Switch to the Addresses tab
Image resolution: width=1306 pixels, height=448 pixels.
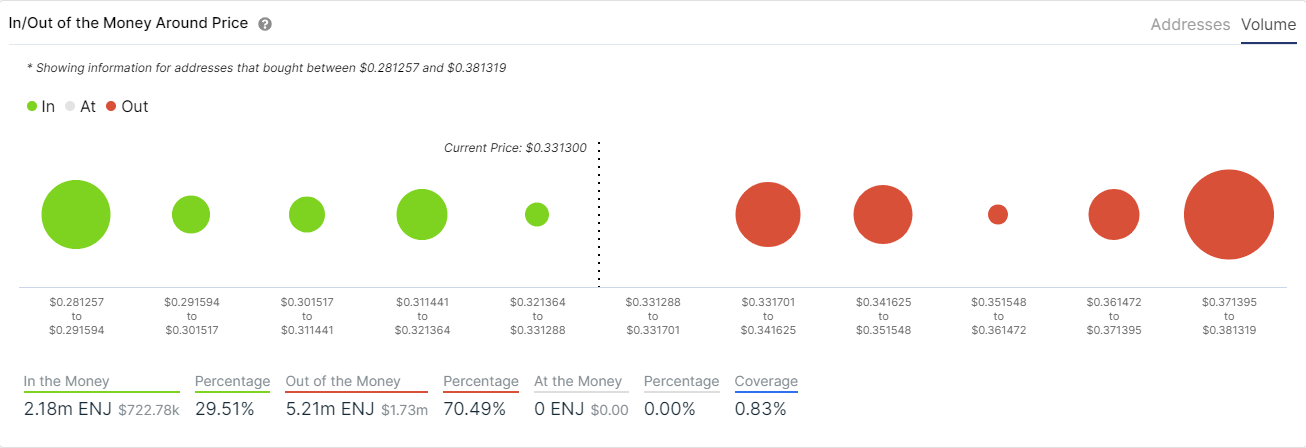point(1190,24)
